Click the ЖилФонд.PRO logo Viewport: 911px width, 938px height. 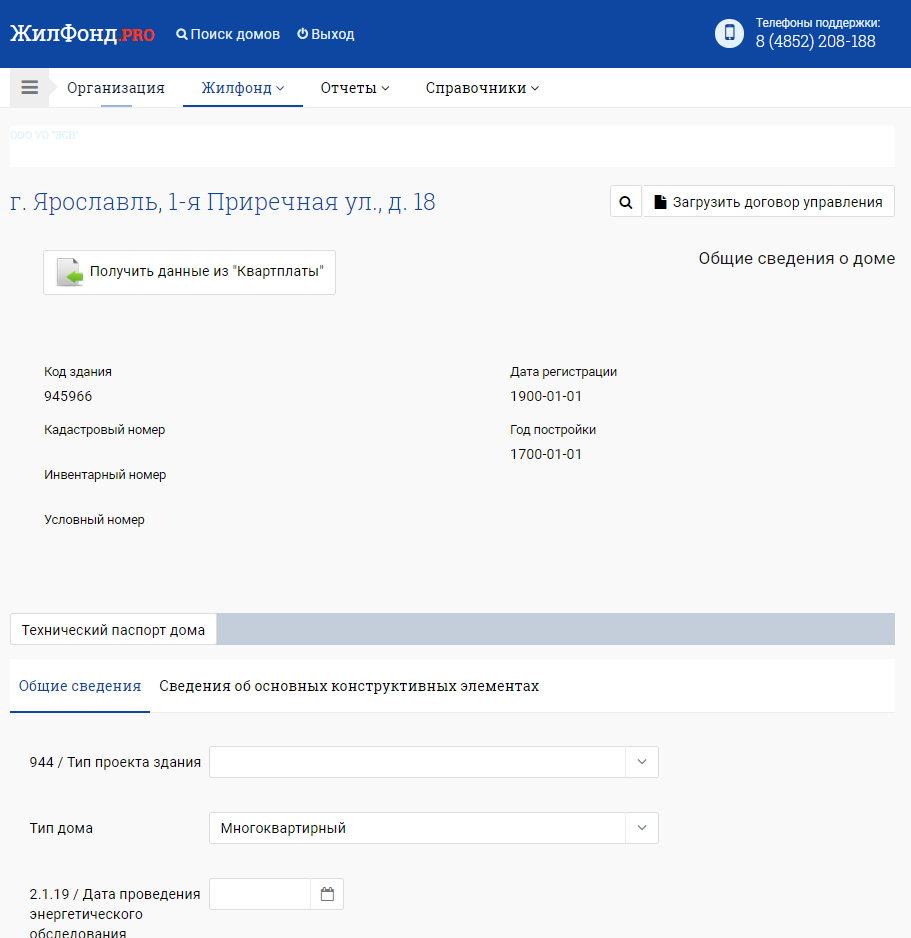[x=82, y=34]
